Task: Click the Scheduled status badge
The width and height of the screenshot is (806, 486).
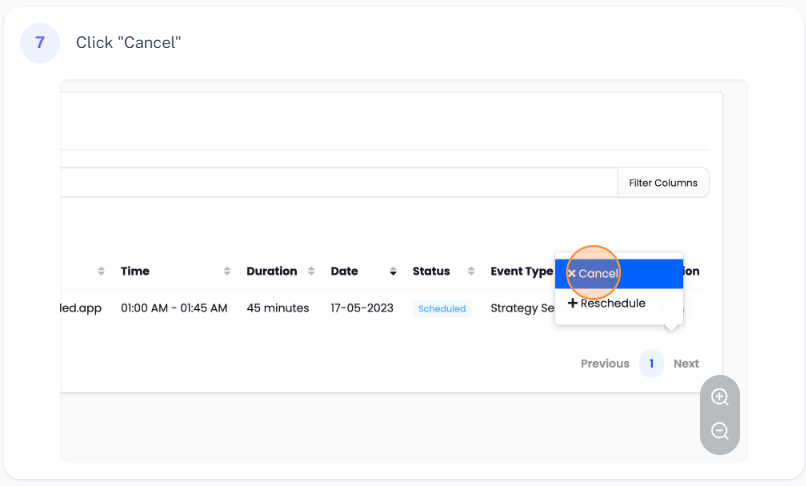Action: coord(442,309)
